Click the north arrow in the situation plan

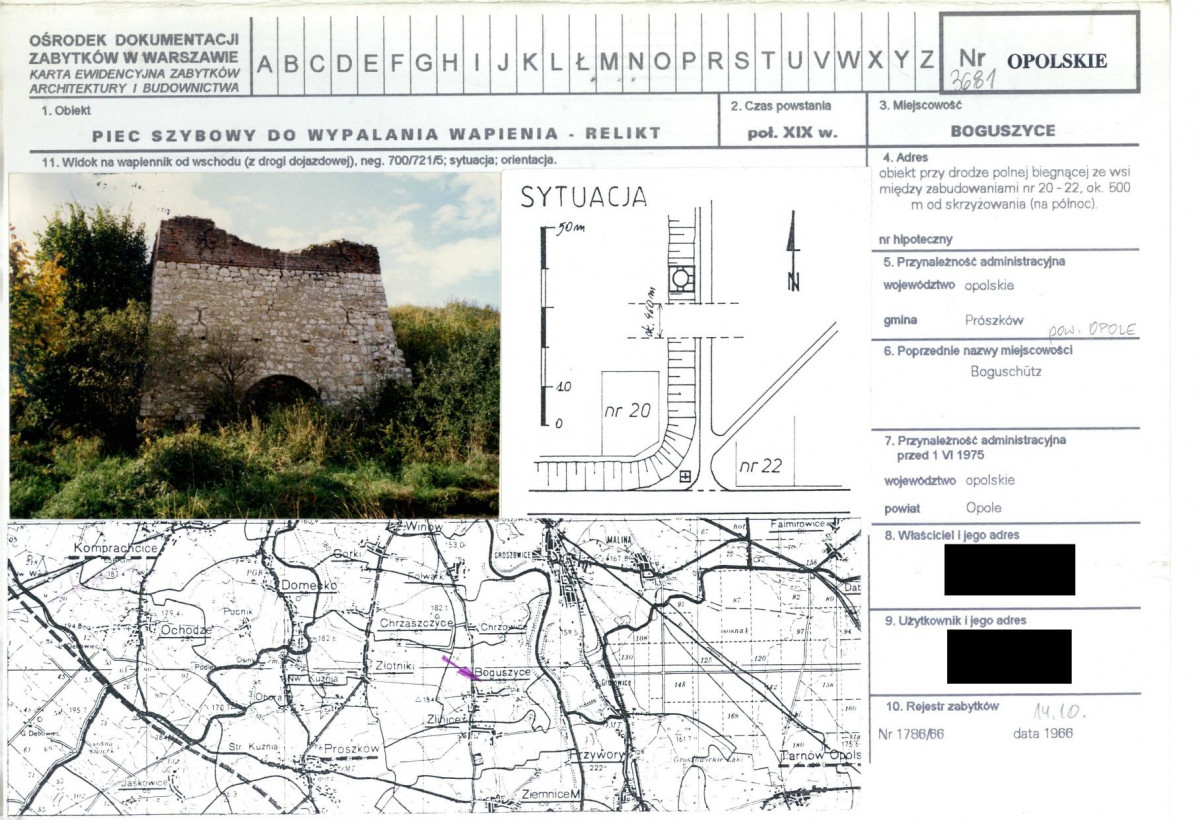(x=793, y=251)
